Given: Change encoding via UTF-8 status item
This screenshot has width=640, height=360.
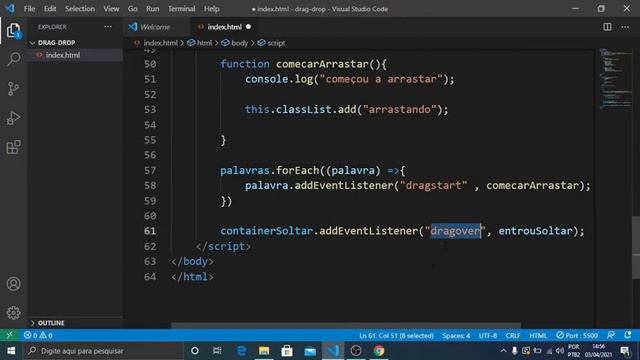Looking at the screenshot, I should click(x=488, y=336).
